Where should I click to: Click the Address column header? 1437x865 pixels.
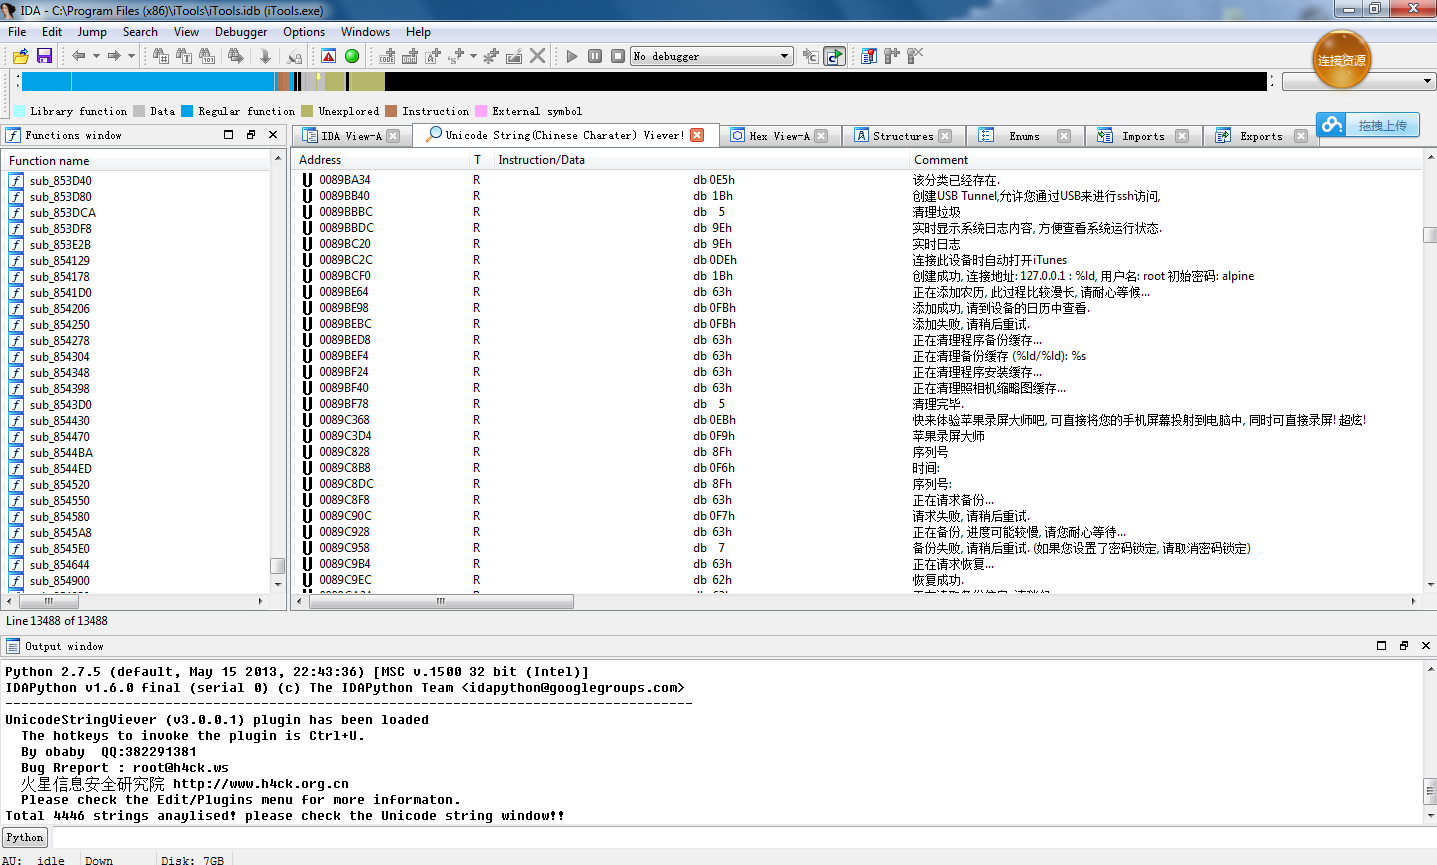[x=381, y=160]
